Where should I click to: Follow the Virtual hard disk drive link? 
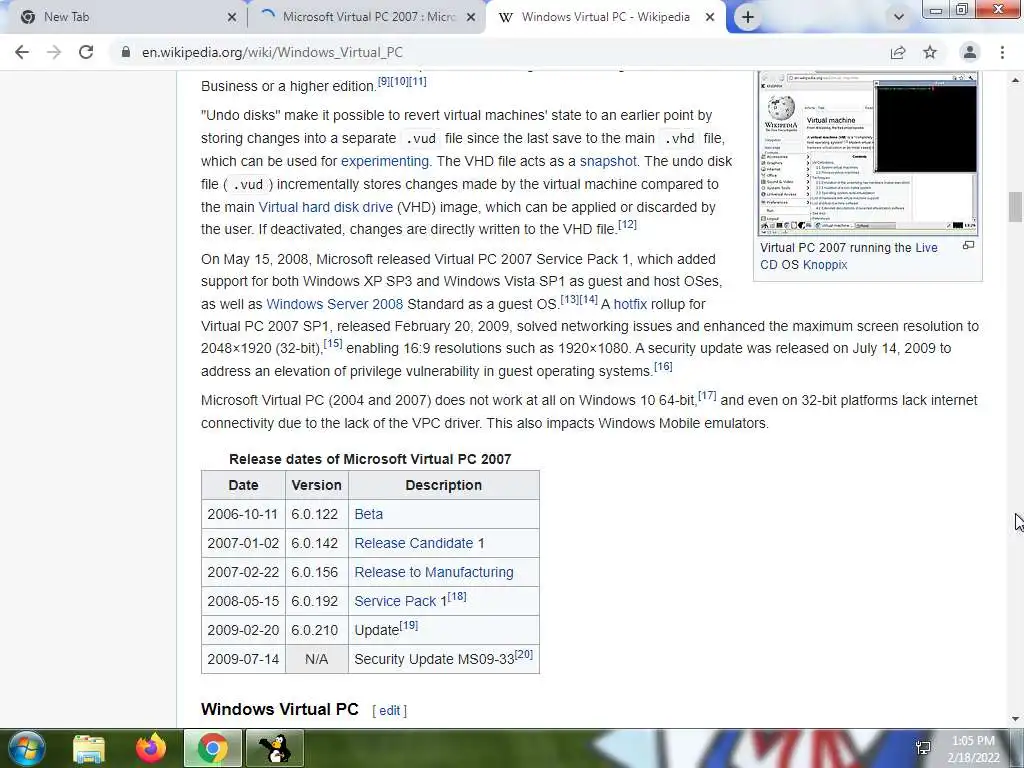click(325, 207)
